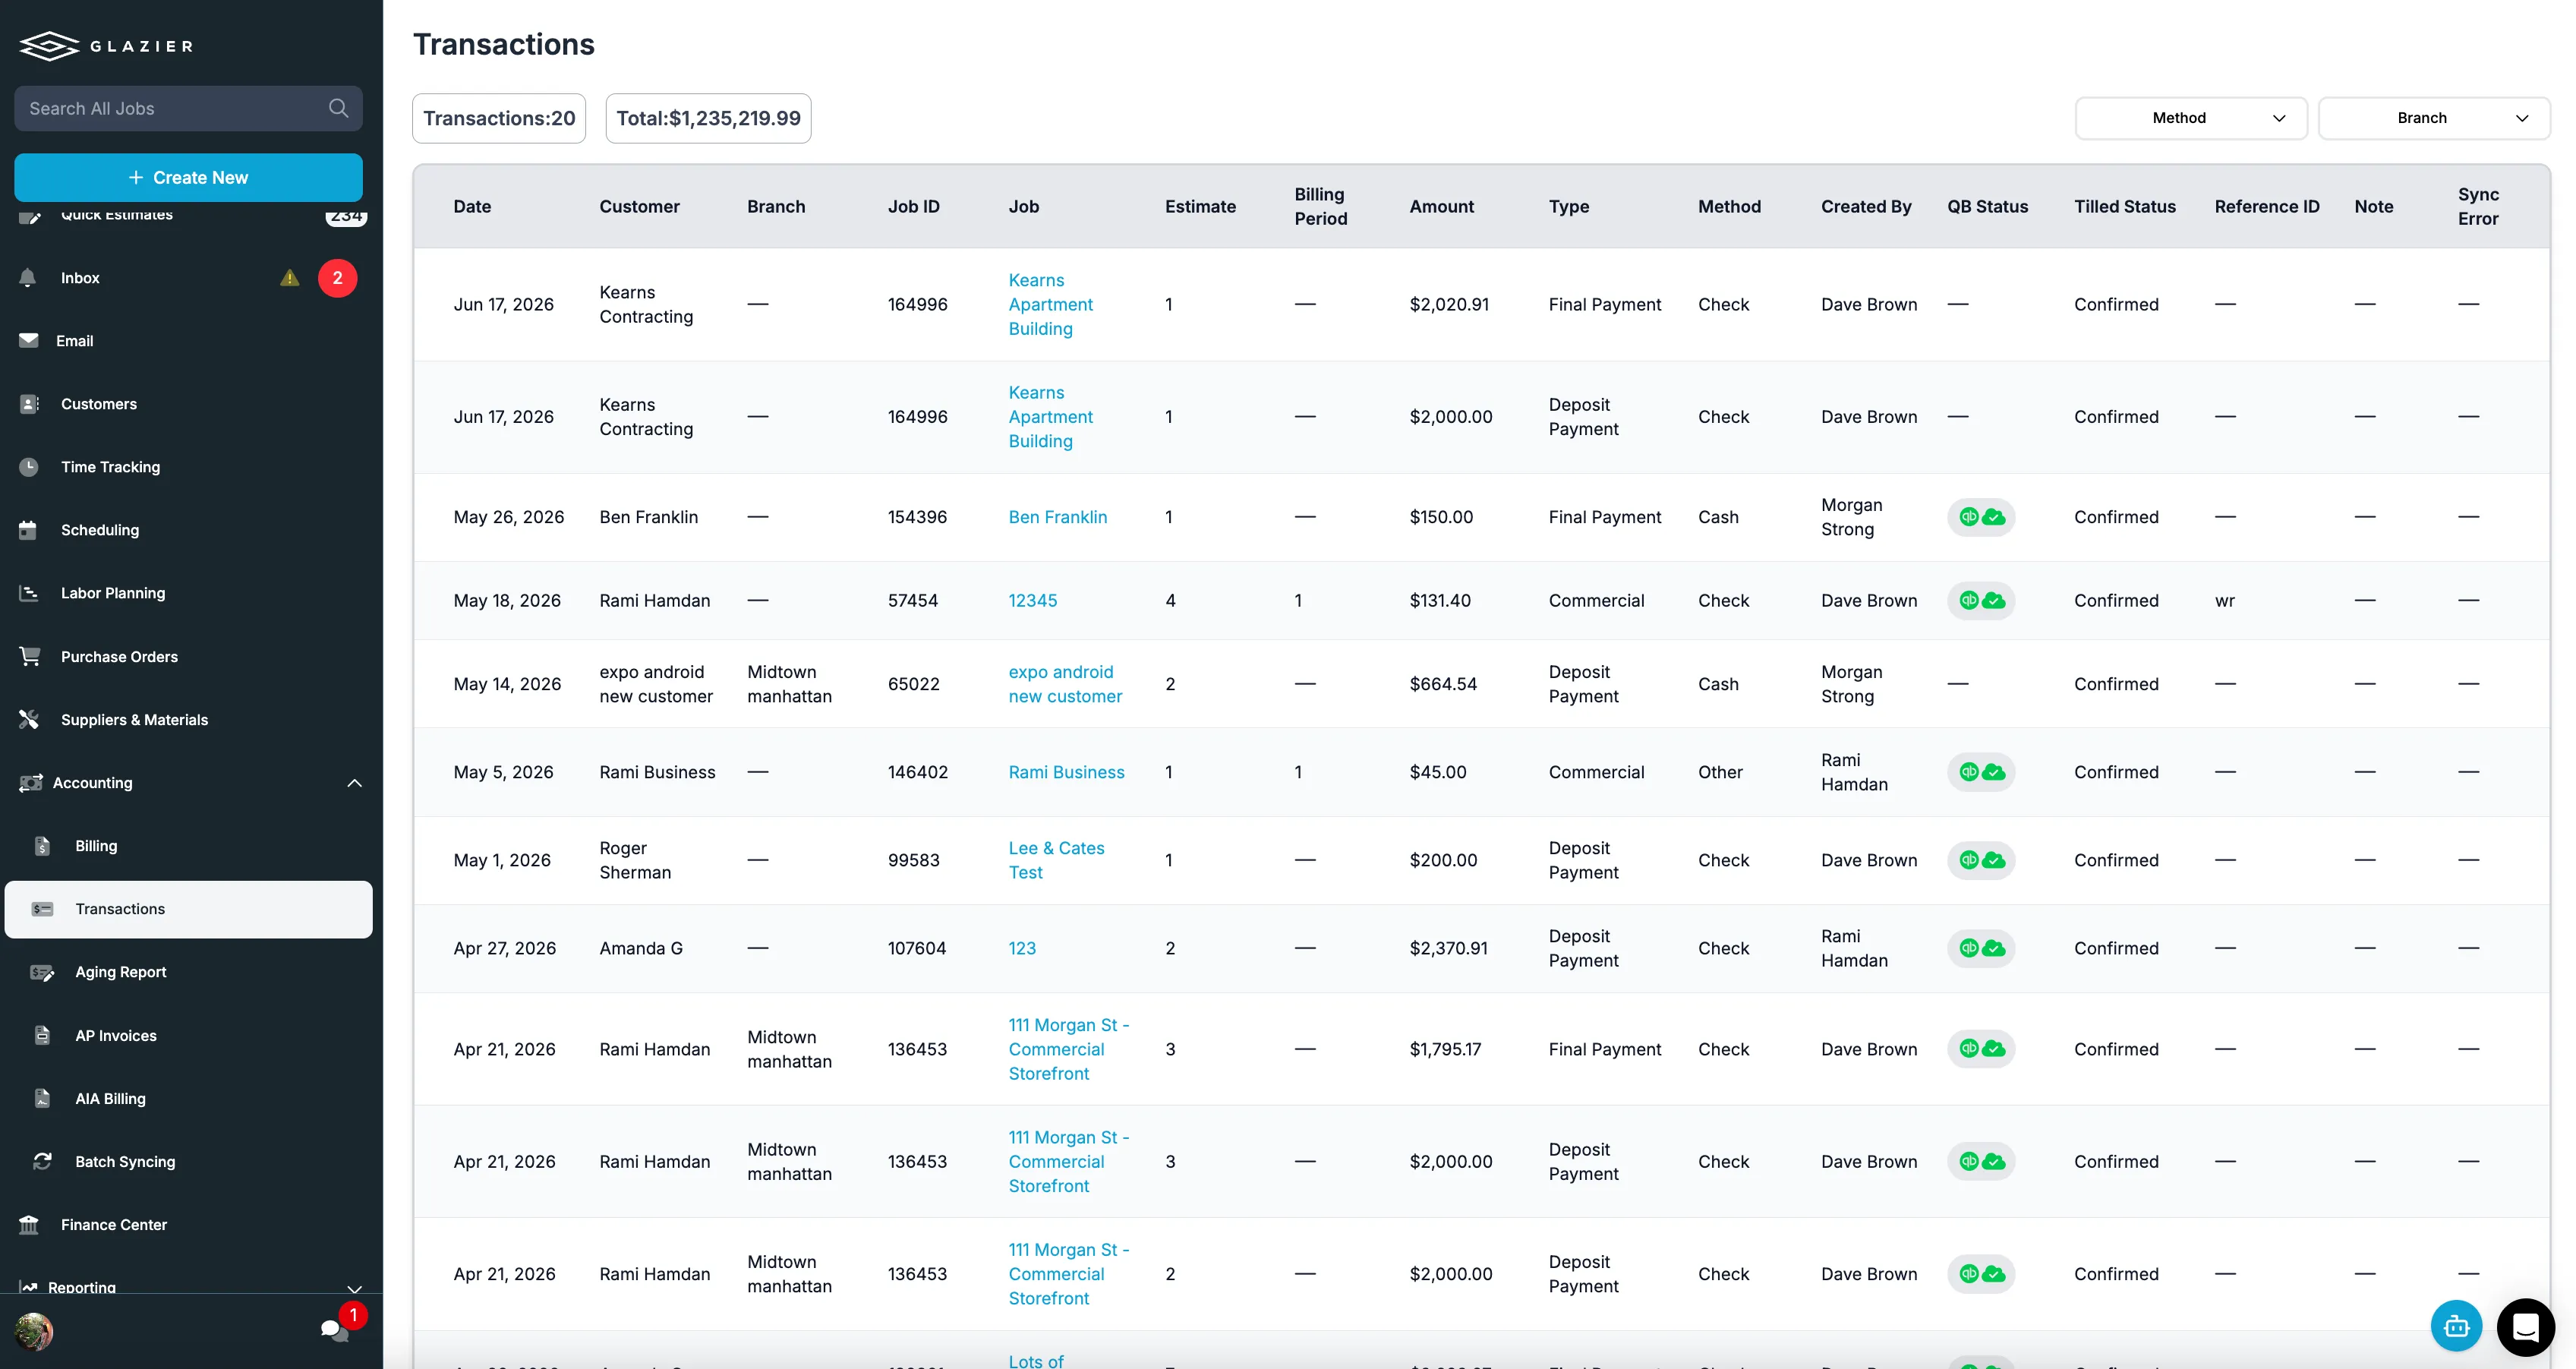This screenshot has width=2576, height=1369.
Task: Click the Tilled Status column header
Action: pyautogui.click(x=2124, y=206)
